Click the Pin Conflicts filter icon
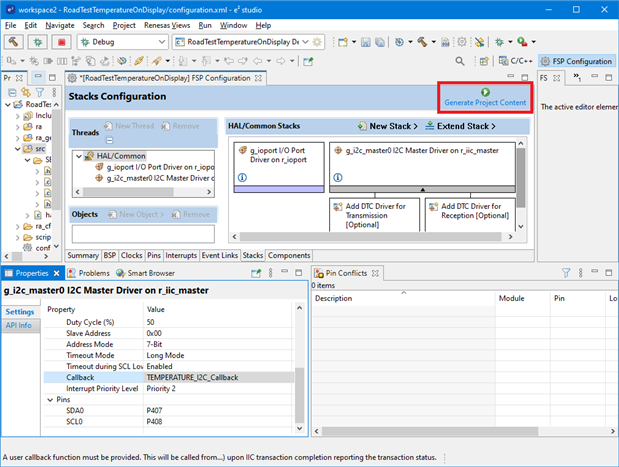This screenshot has height=467, width=619. point(565,272)
